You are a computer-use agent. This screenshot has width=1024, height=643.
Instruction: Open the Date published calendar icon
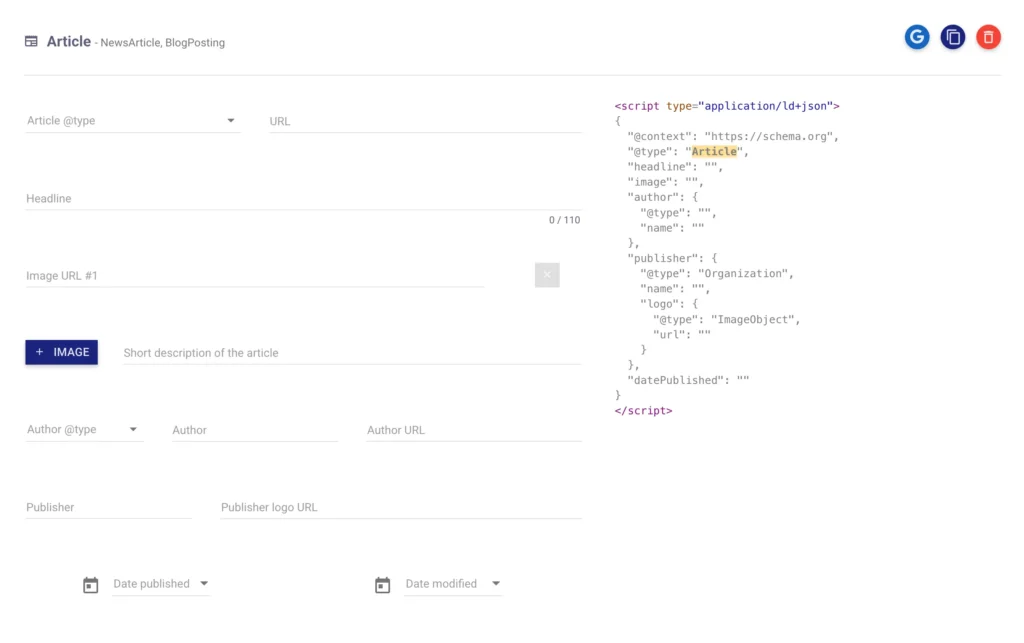coord(91,585)
